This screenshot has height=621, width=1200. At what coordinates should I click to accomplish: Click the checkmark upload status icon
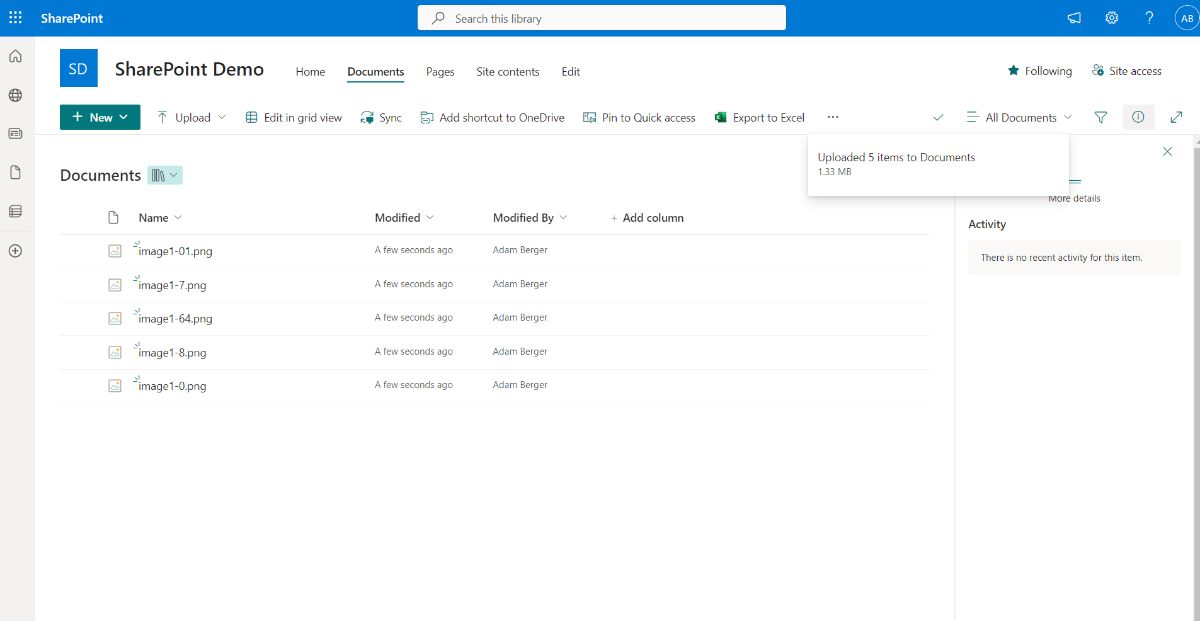click(x=938, y=117)
